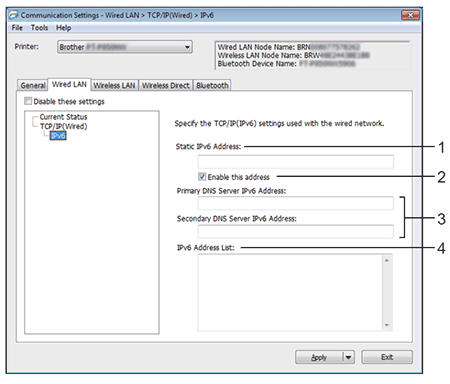Open the Help menu
450x384 pixels.
[63, 28]
